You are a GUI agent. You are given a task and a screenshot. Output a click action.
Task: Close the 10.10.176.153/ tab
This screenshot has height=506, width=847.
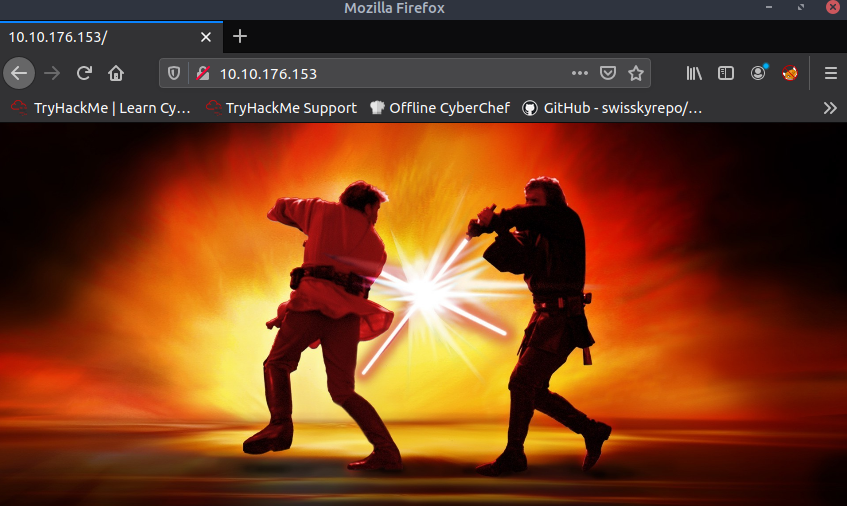coord(206,37)
